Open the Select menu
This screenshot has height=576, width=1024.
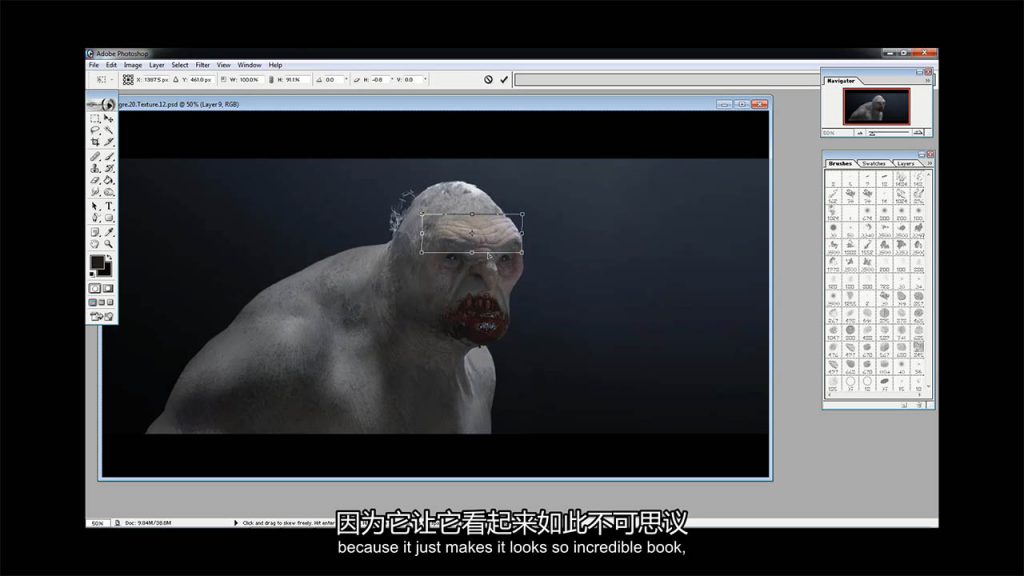coord(180,65)
